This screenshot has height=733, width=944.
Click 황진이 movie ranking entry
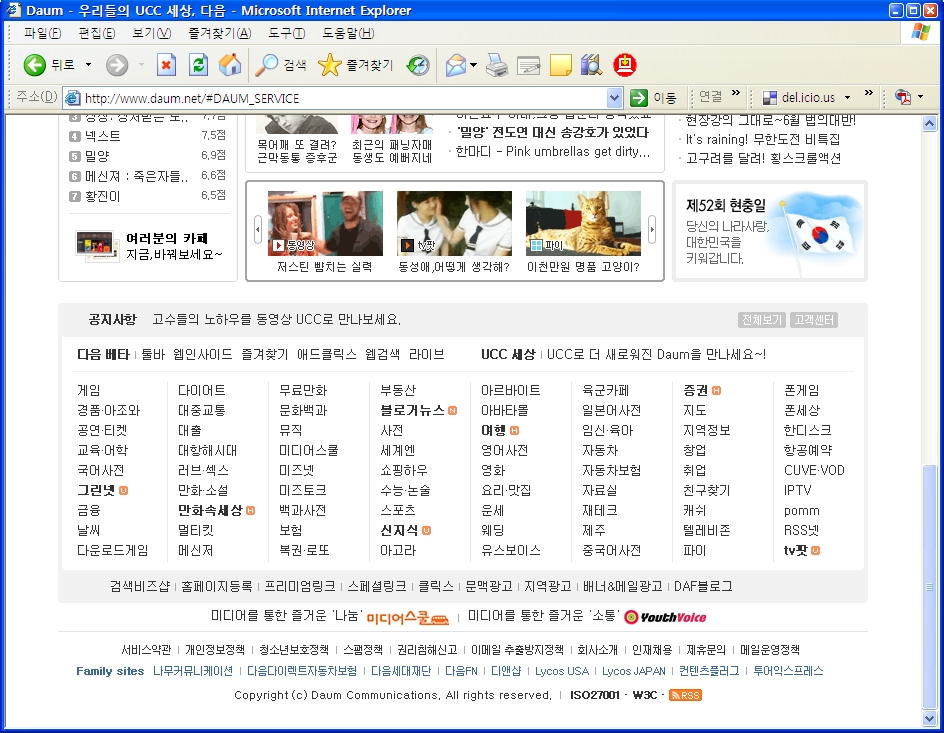tap(102, 196)
